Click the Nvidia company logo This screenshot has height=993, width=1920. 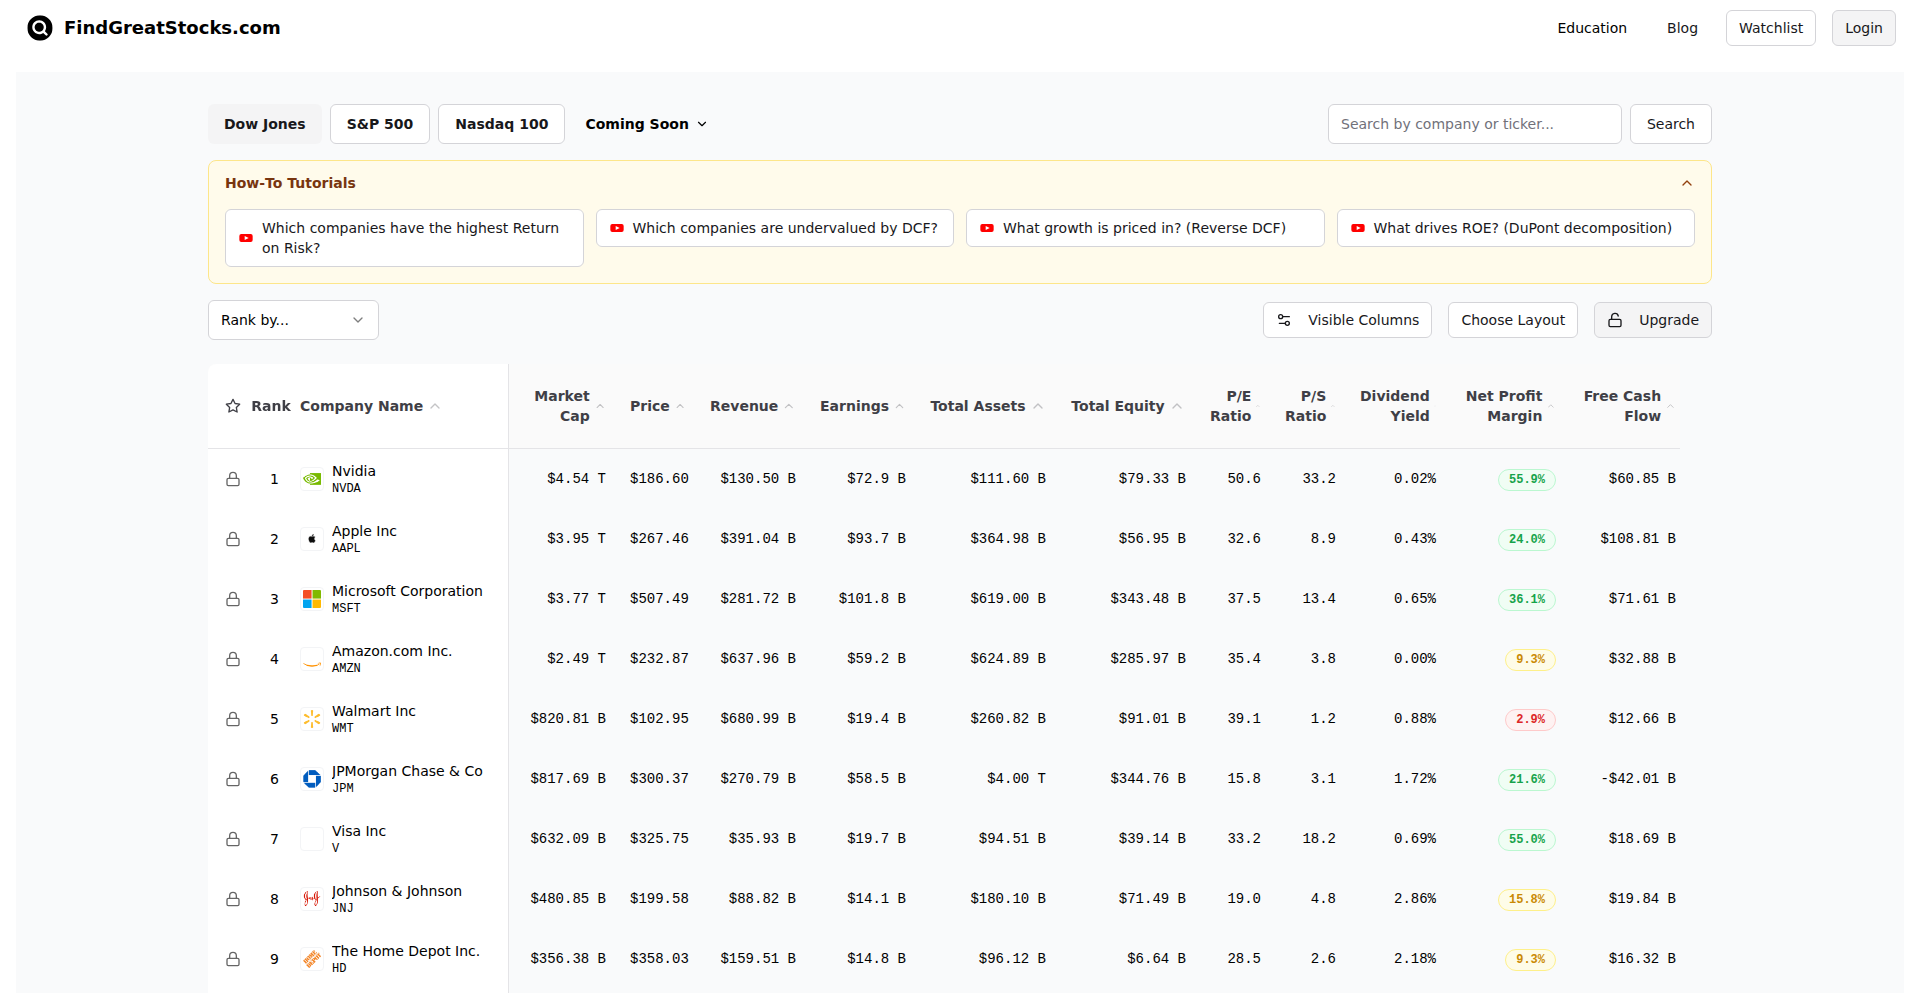pos(312,478)
